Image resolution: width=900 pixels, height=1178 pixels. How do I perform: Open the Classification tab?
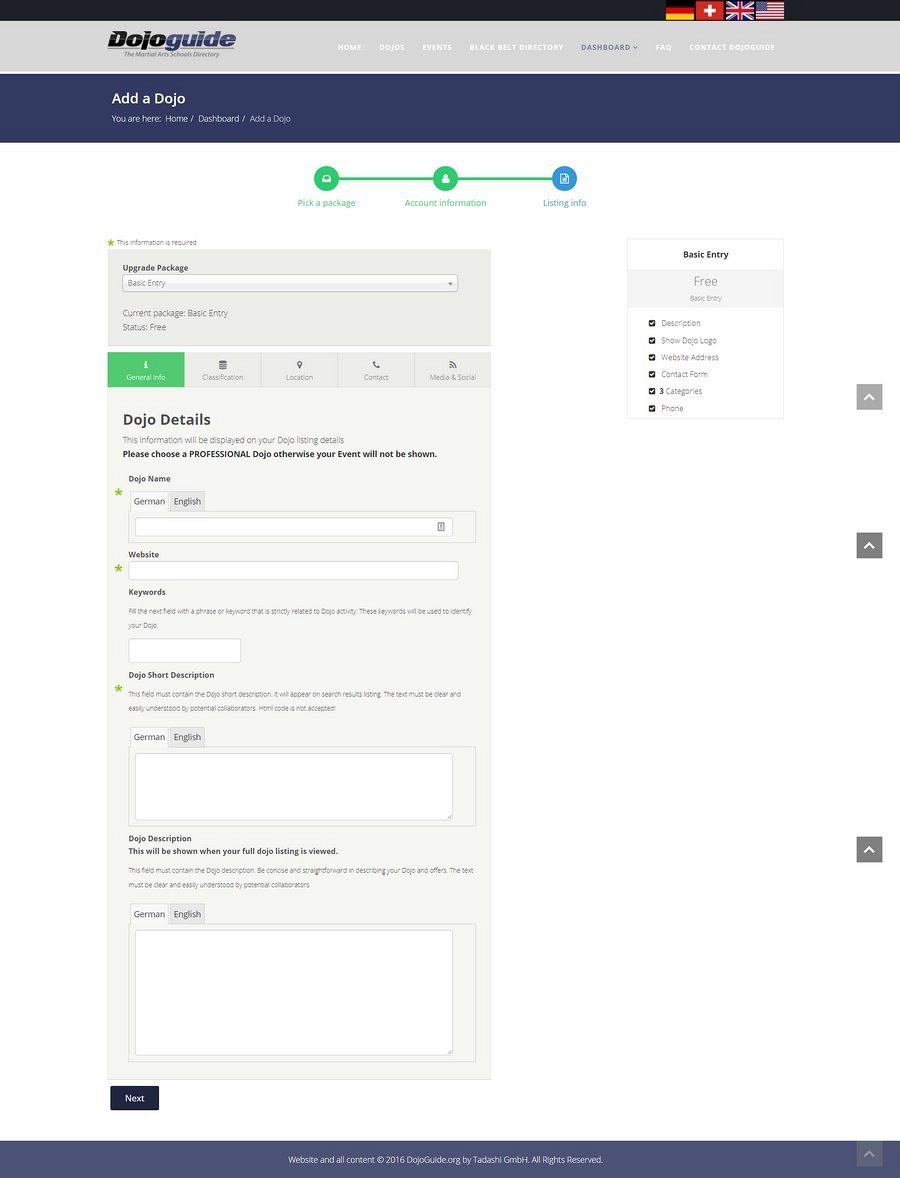(222, 370)
